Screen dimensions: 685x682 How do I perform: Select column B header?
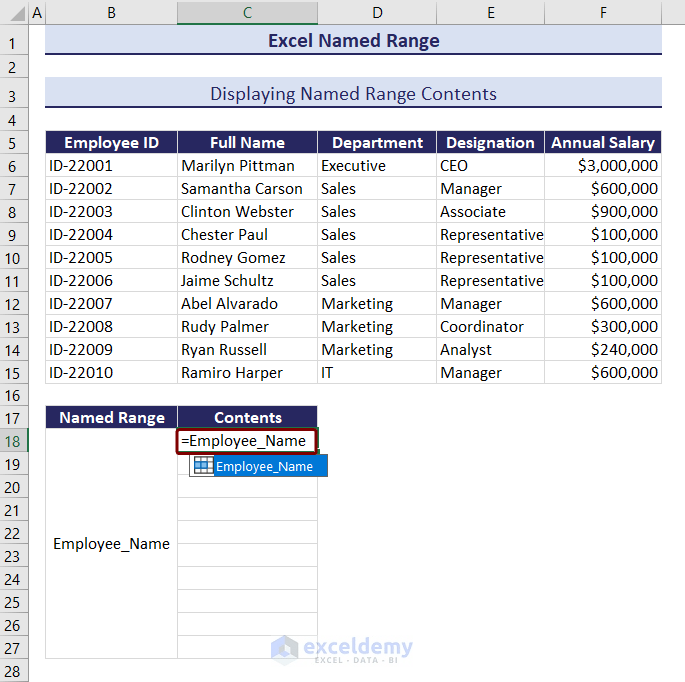[x=111, y=12]
